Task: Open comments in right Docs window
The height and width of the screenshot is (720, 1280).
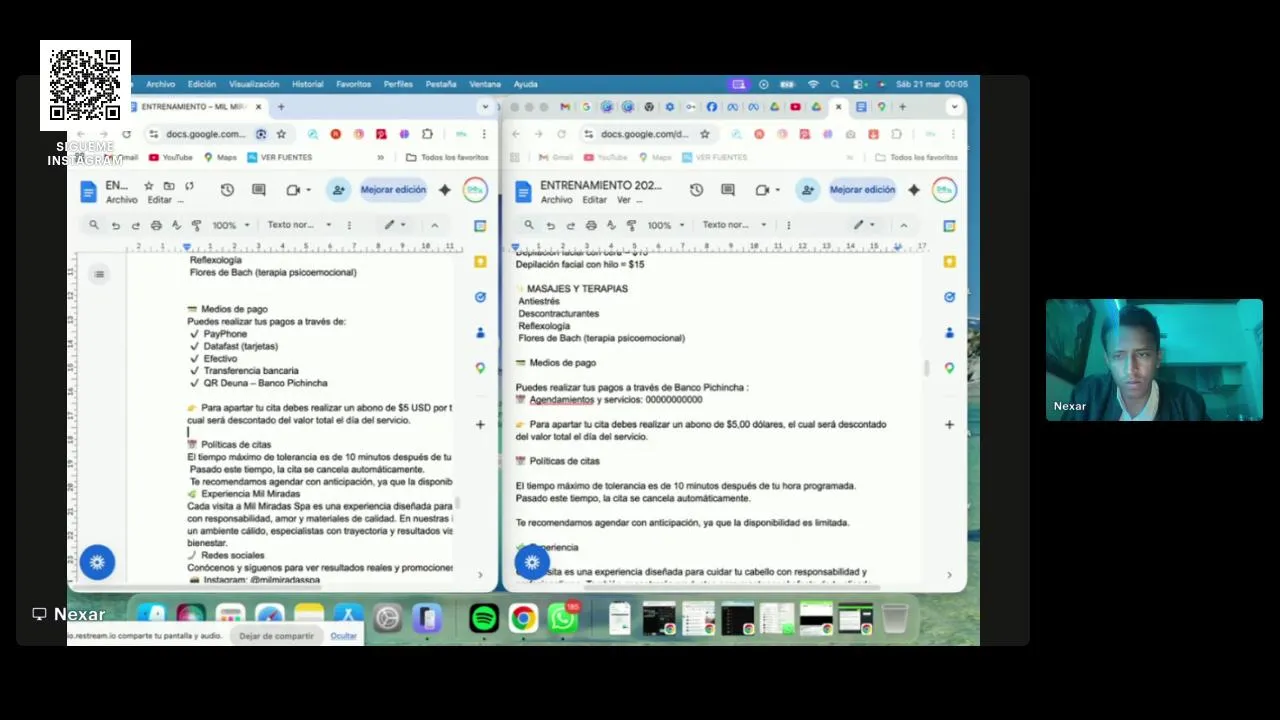Action: click(728, 190)
